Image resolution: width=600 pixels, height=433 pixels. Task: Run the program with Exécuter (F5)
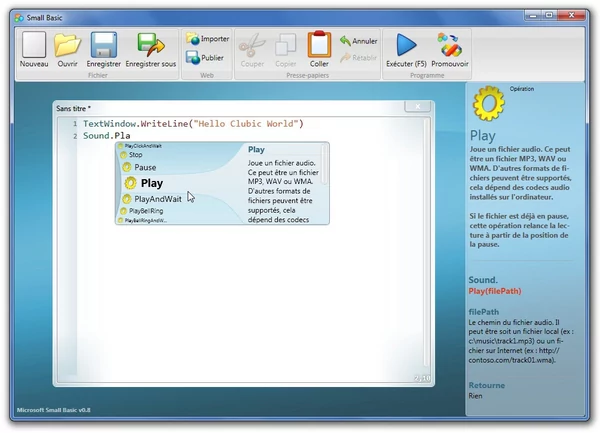coord(406,50)
